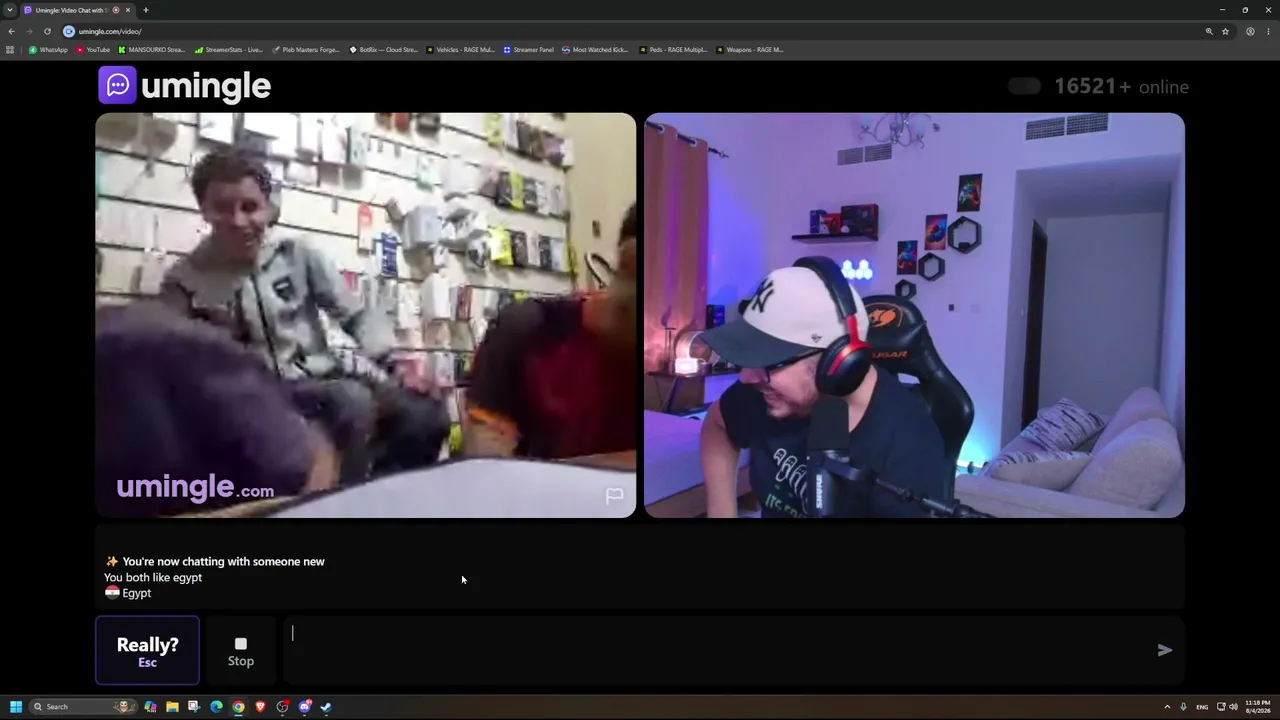The height and width of the screenshot is (720, 1280).
Task: Focus the address bar showing umingle.com/video/
Action: tap(630, 31)
